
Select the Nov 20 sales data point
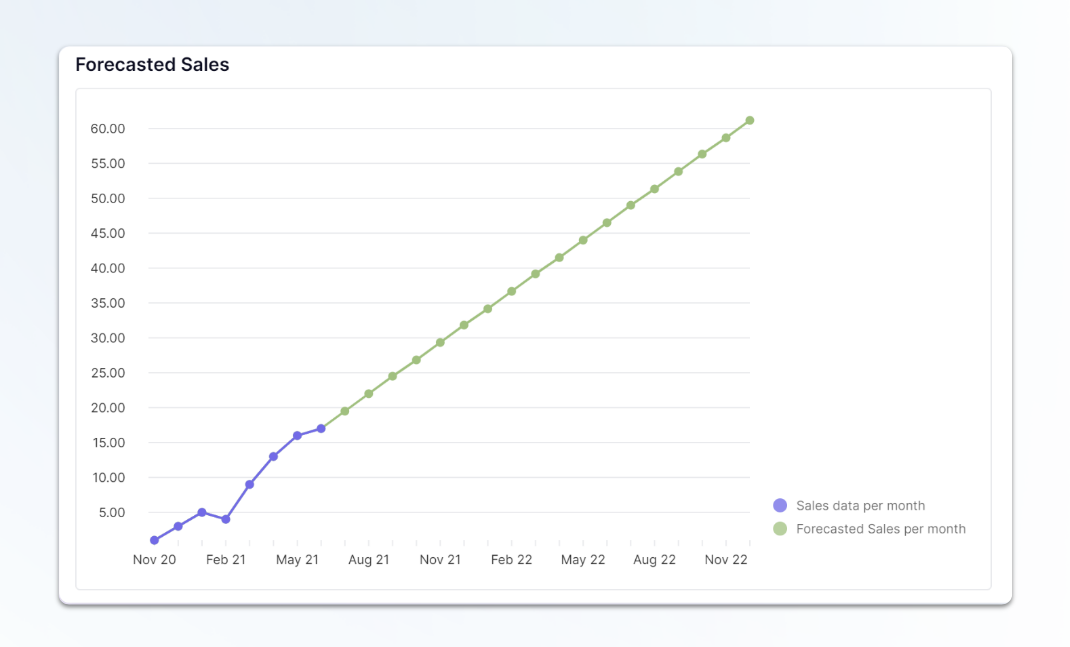[x=154, y=540]
